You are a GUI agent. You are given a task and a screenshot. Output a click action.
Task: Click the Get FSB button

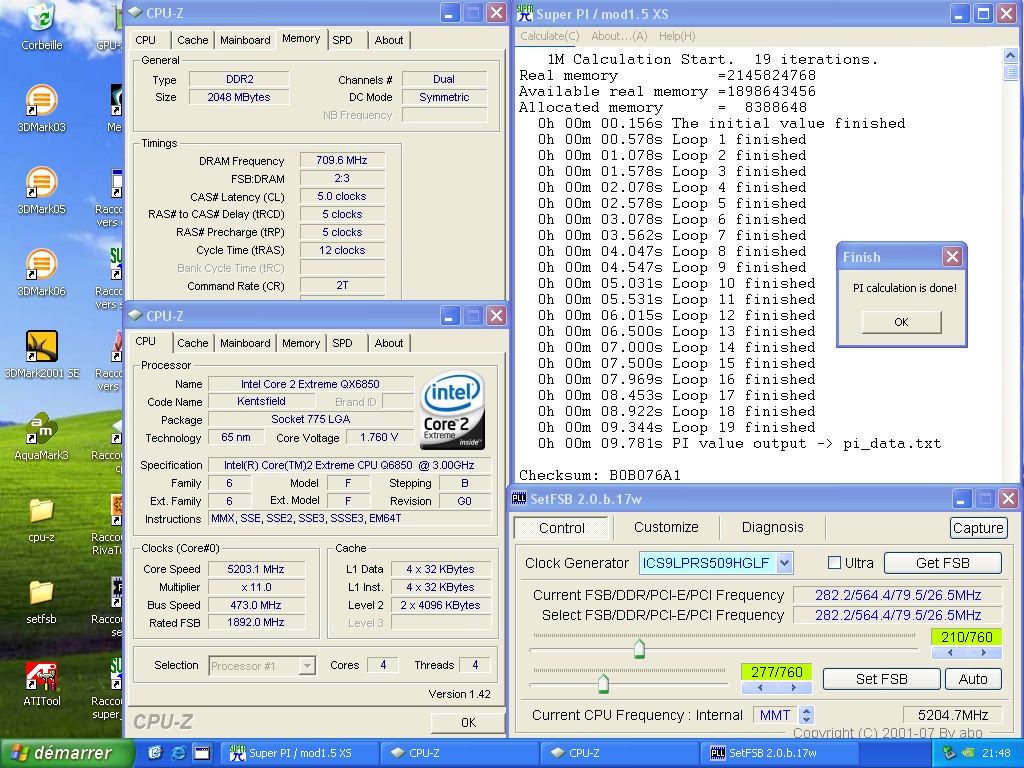942,563
